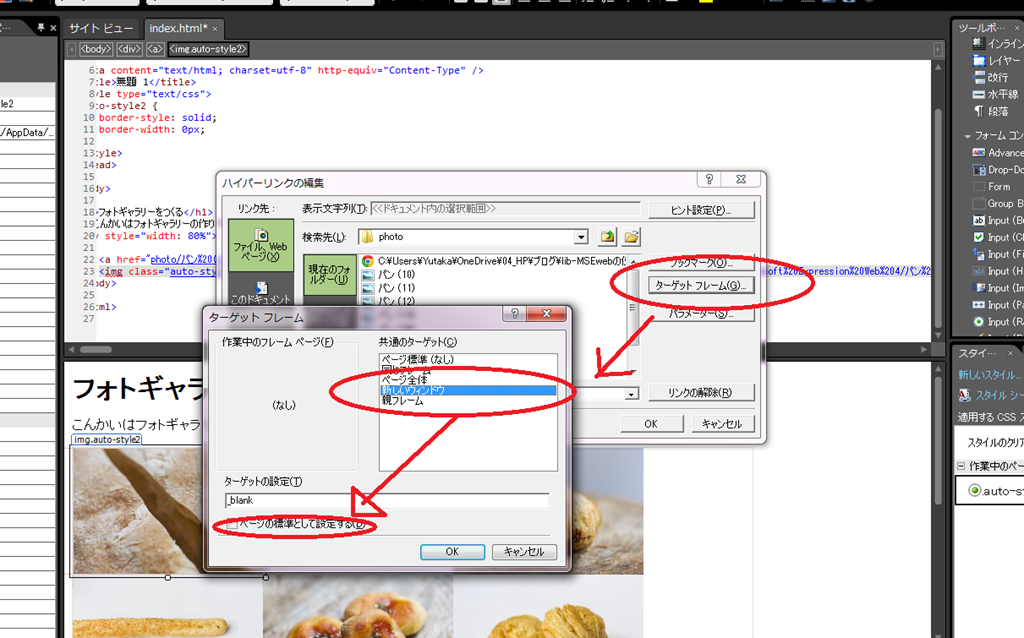Click キャンセル in ハイパーリンクの編集 dialog
Image resolution: width=1024 pixels, height=638 pixels.
[x=722, y=424]
